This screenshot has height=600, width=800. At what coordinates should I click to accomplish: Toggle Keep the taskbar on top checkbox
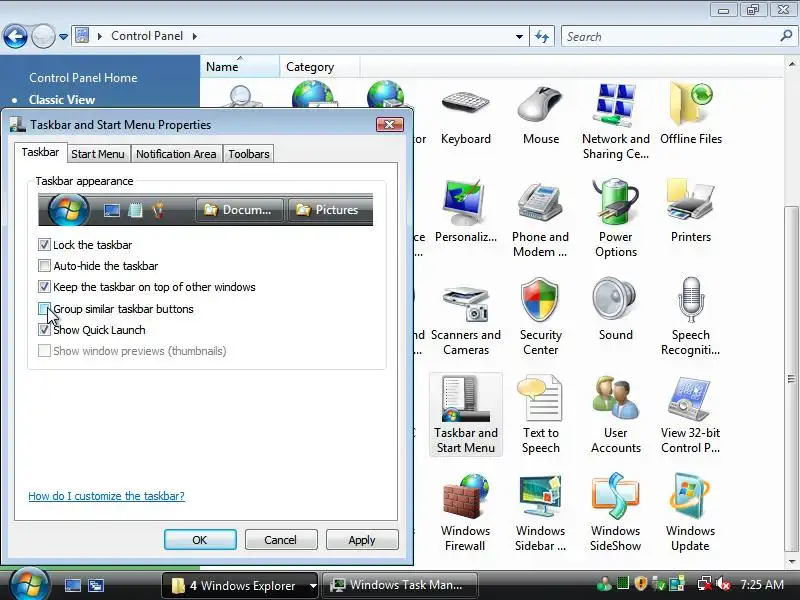[44, 287]
